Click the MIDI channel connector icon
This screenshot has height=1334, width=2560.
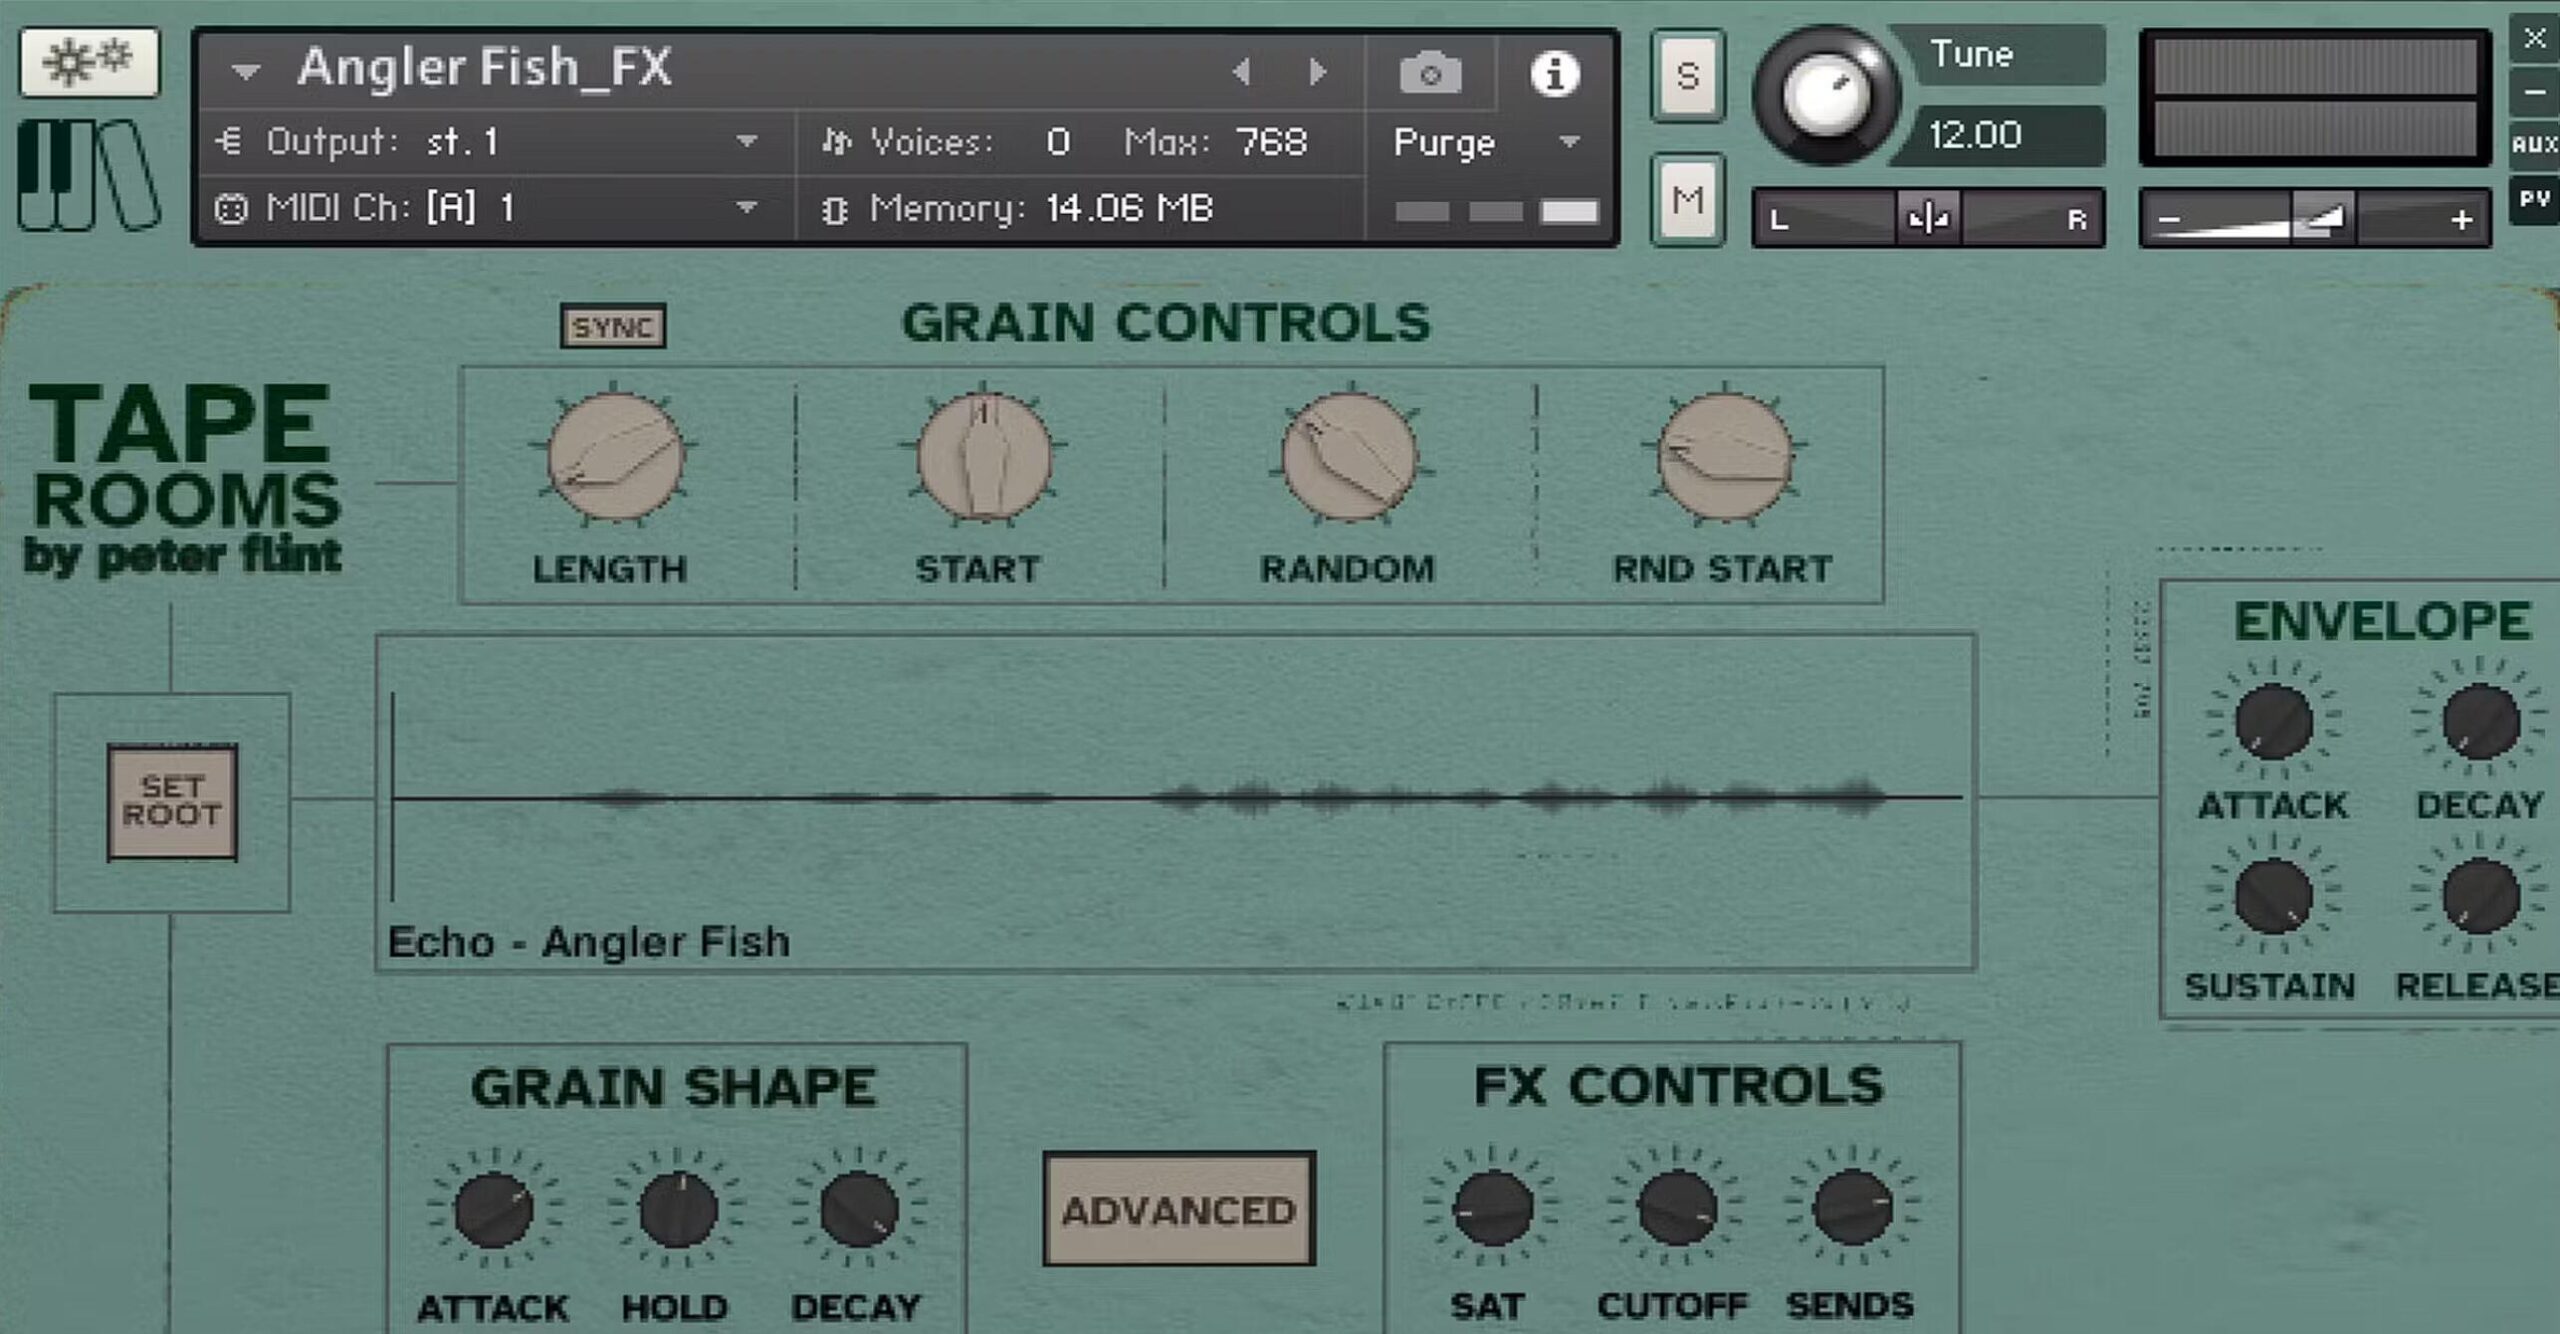(x=231, y=208)
